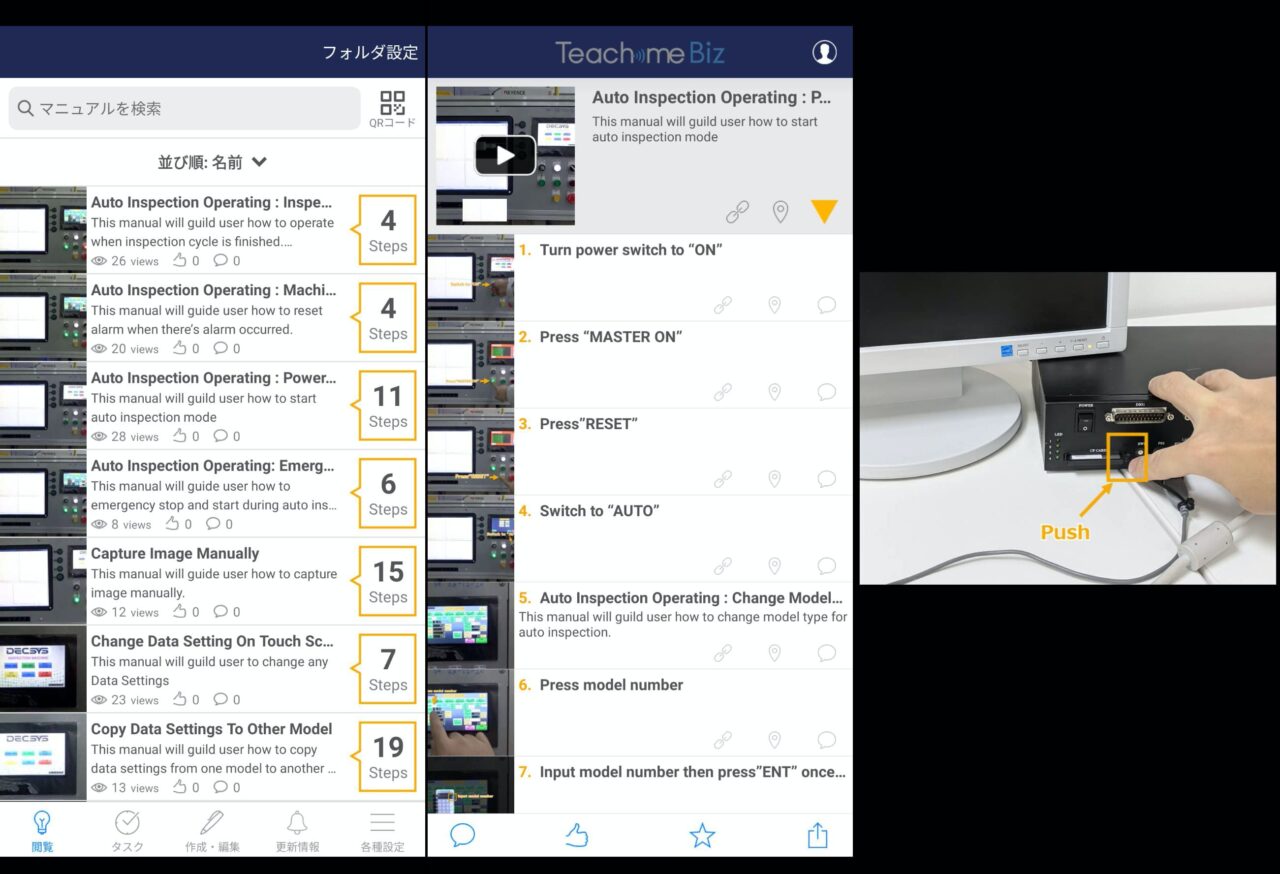This screenshot has width=1280, height=874.
Task: Open comments via the speech bubble icon
Action: click(x=462, y=833)
